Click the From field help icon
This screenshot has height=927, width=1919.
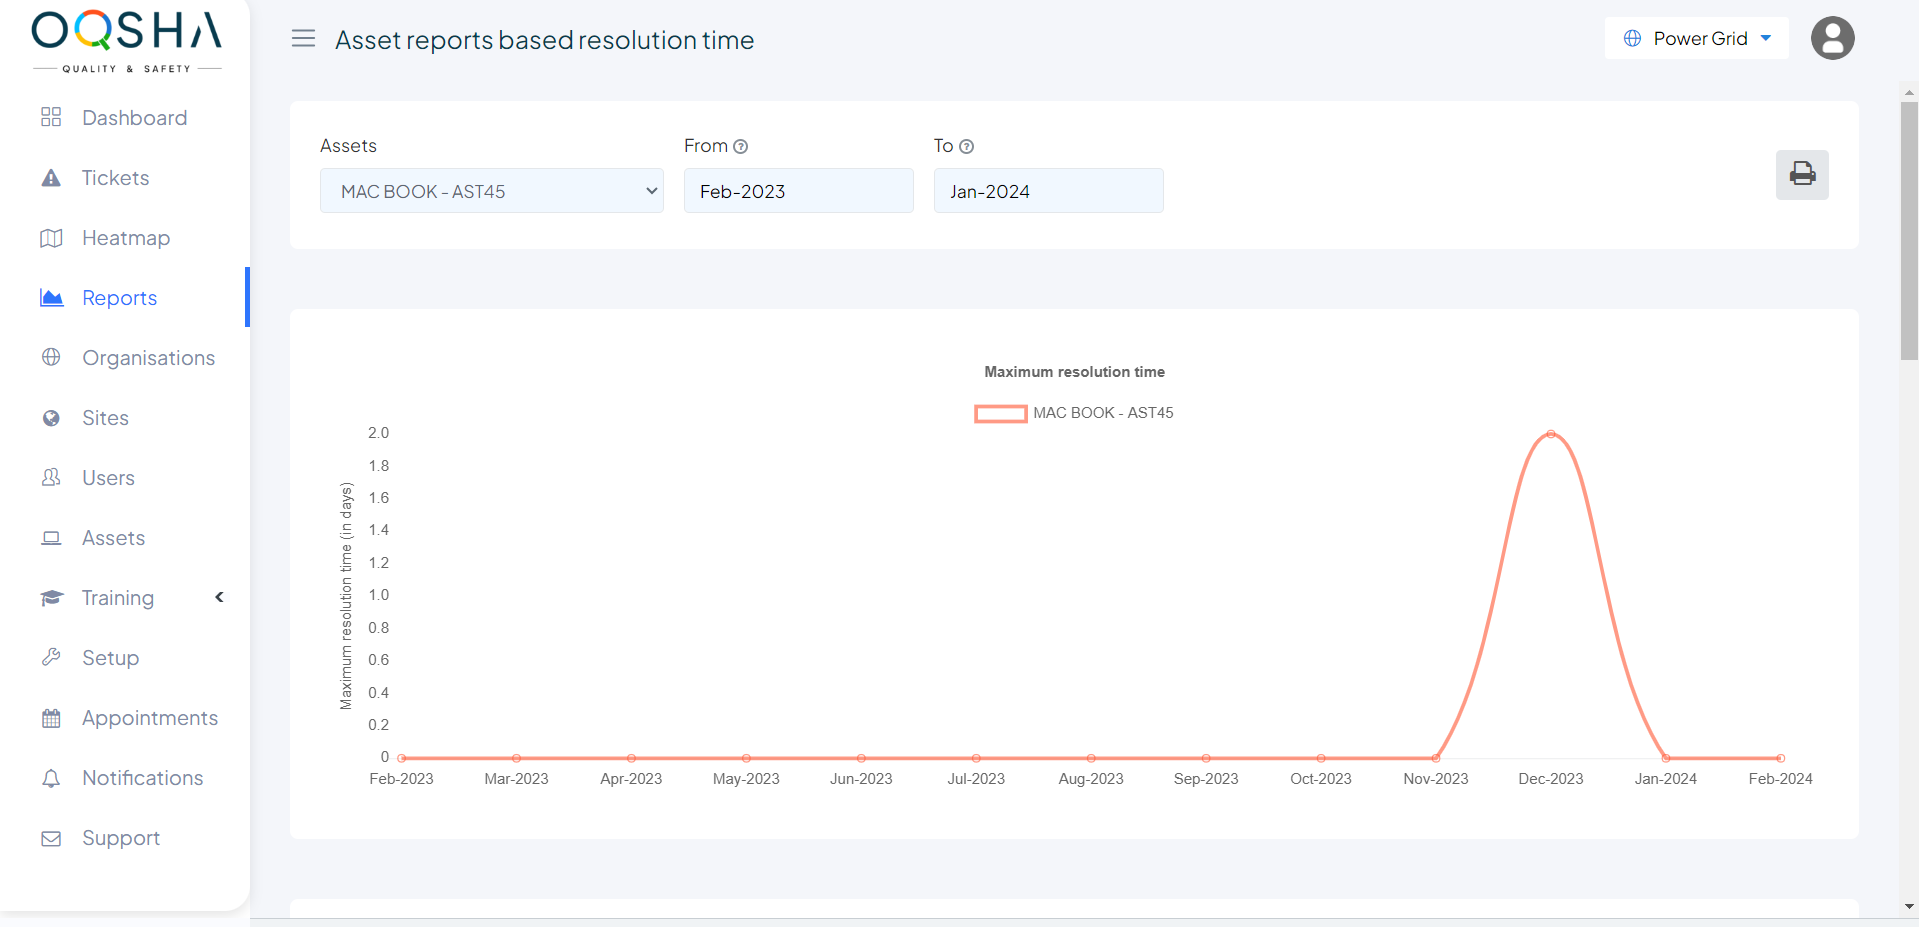741,147
